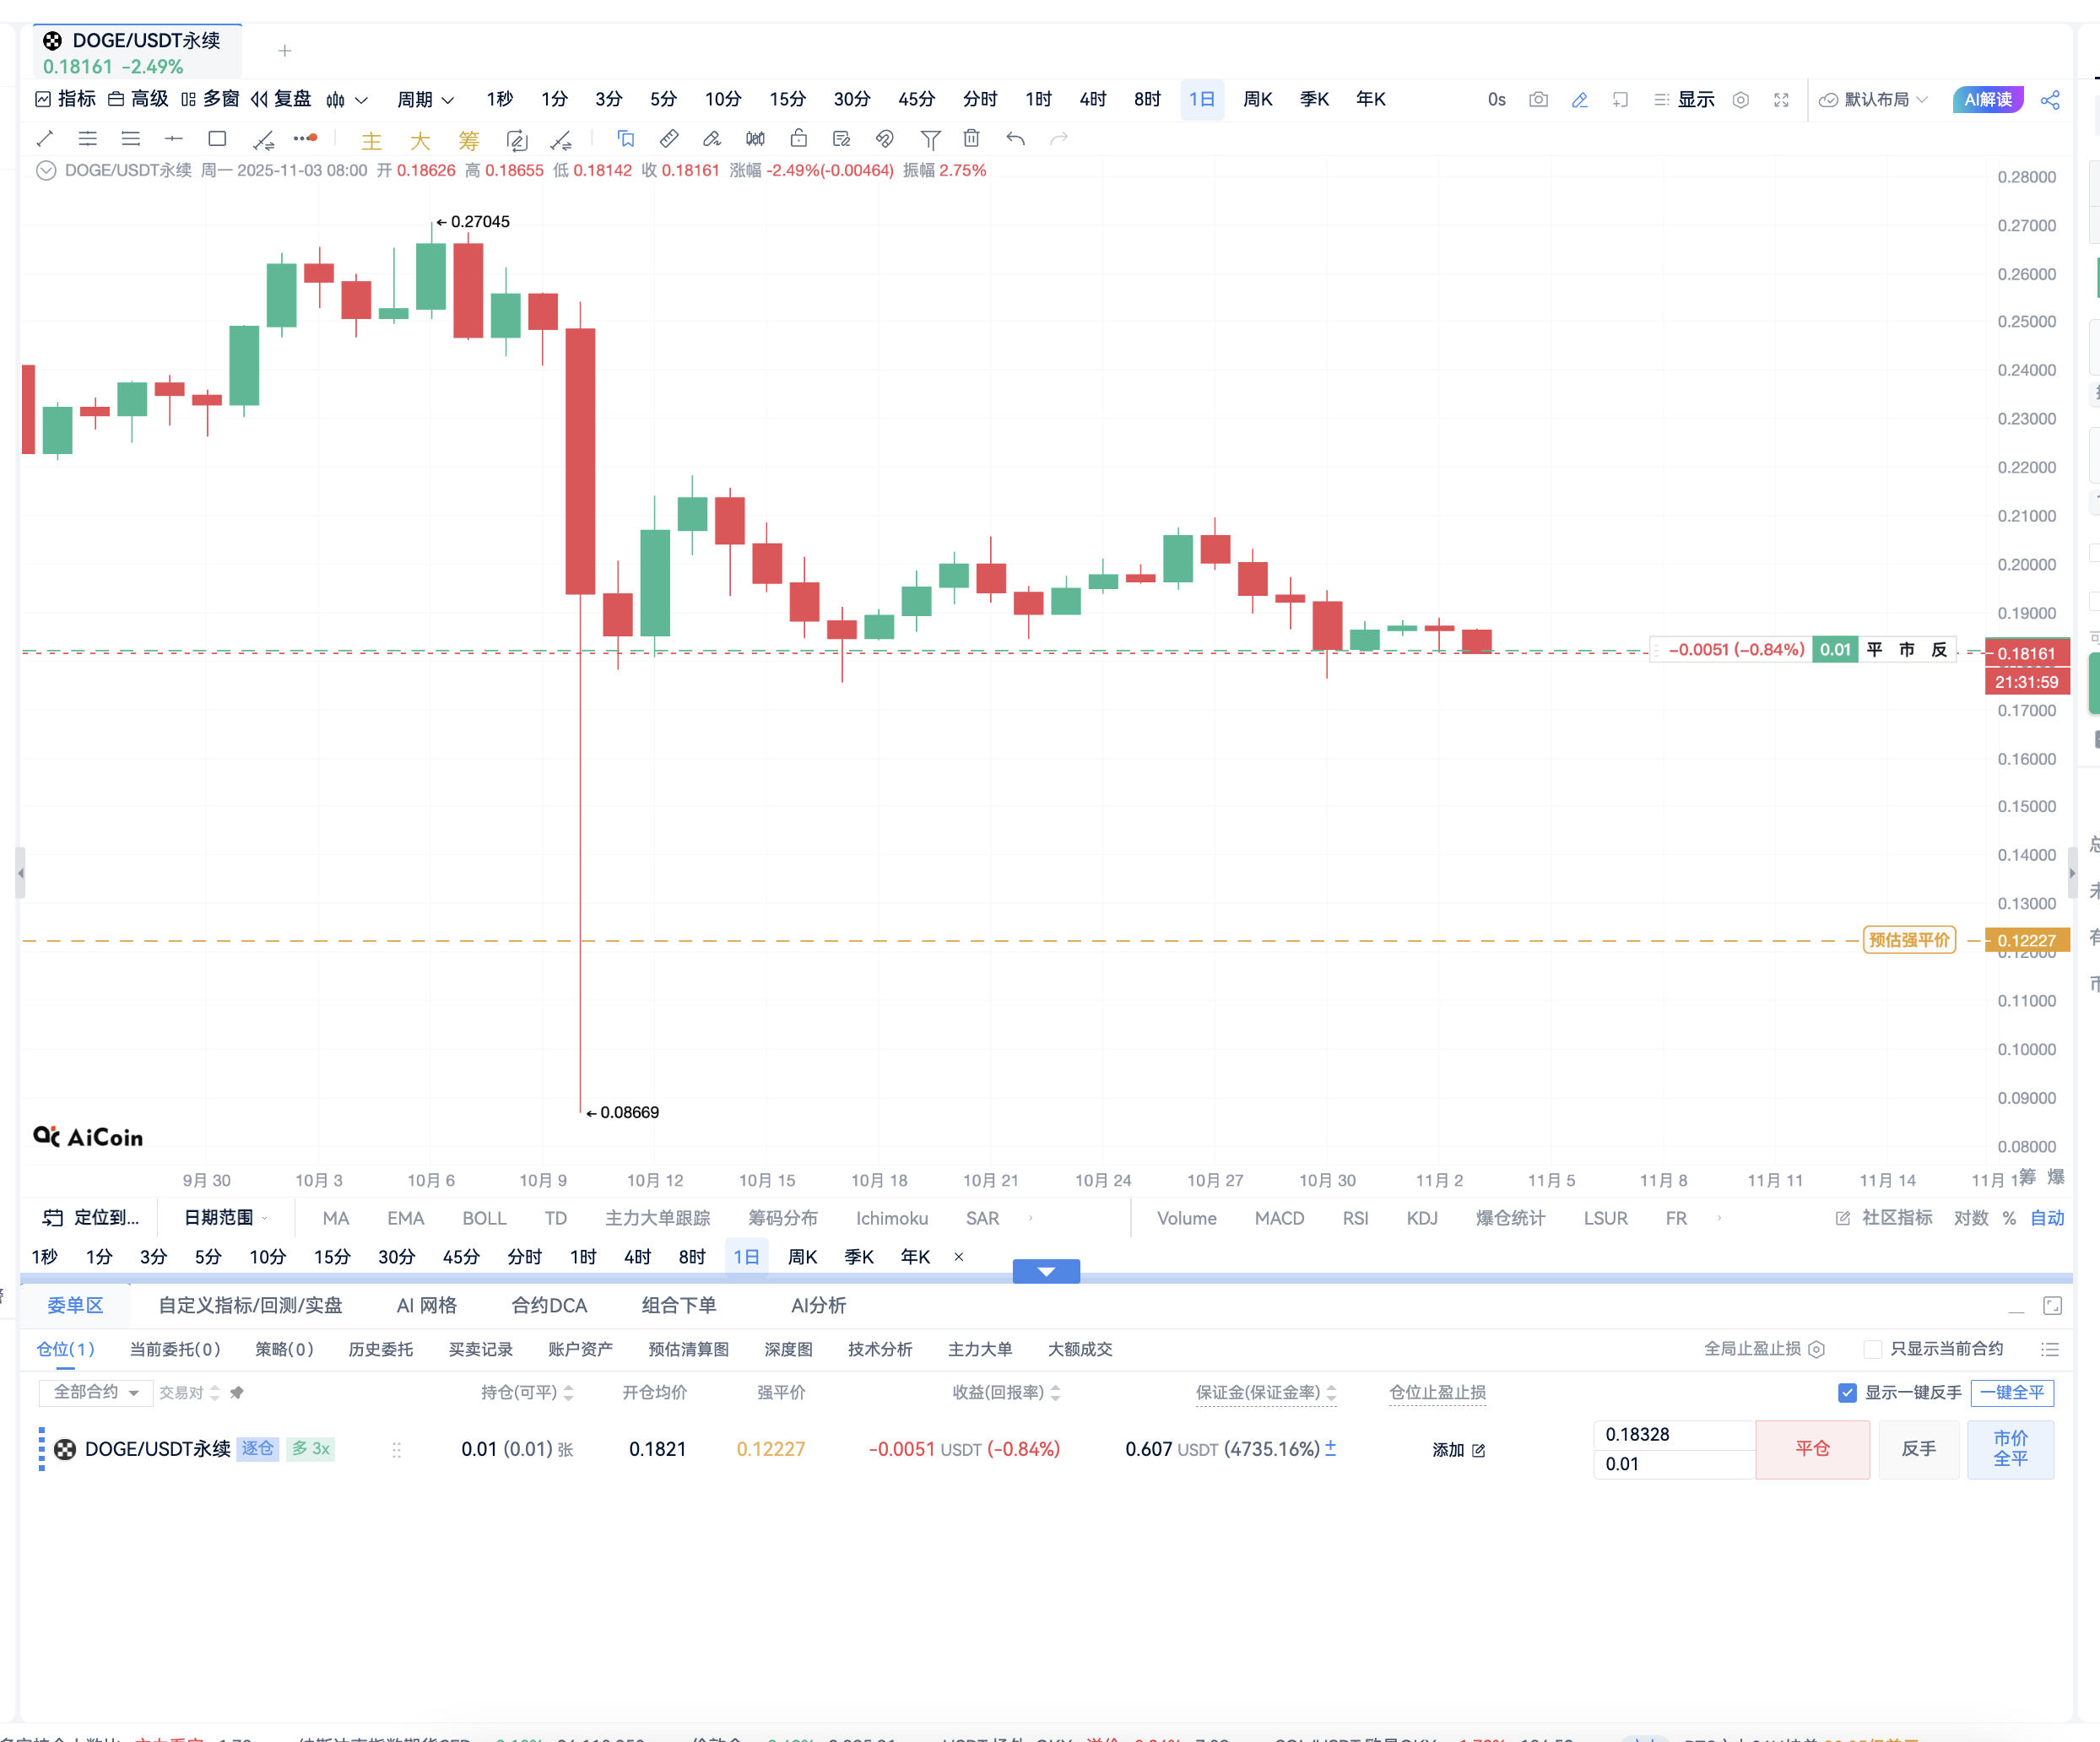Click the lock drawings icon
The image size is (2100, 1742).
[x=798, y=139]
